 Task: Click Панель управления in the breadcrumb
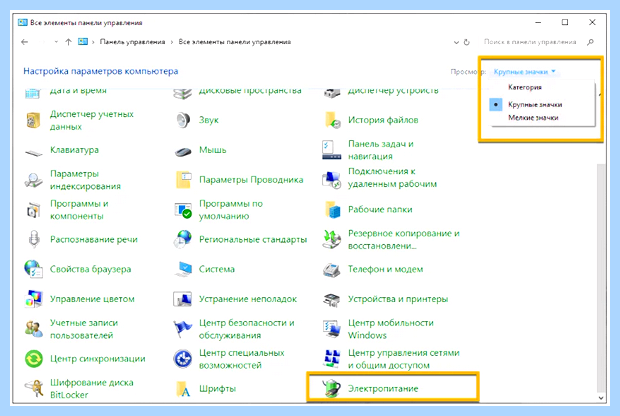(x=132, y=42)
